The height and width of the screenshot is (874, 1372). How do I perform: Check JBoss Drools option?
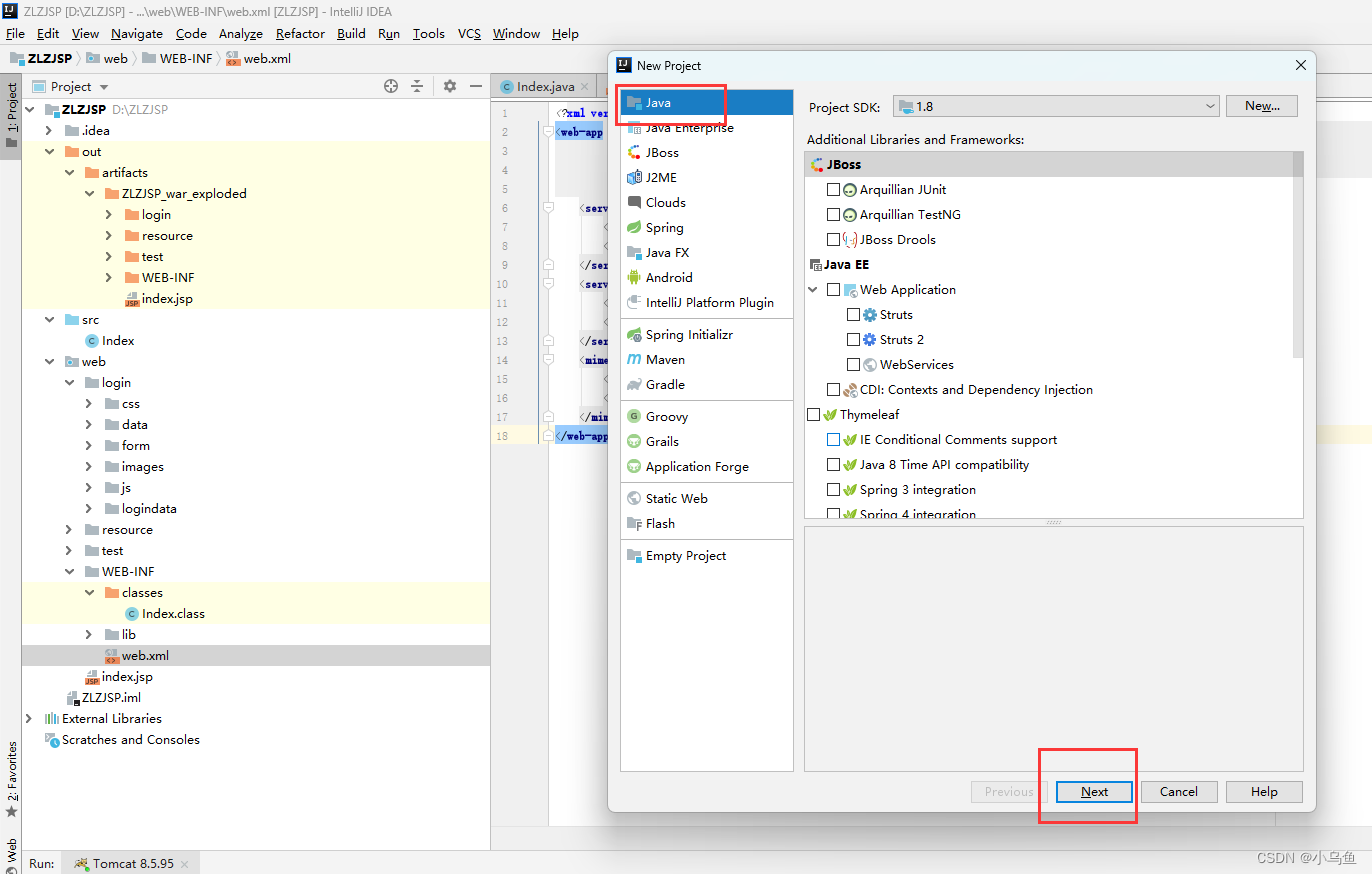[833, 240]
